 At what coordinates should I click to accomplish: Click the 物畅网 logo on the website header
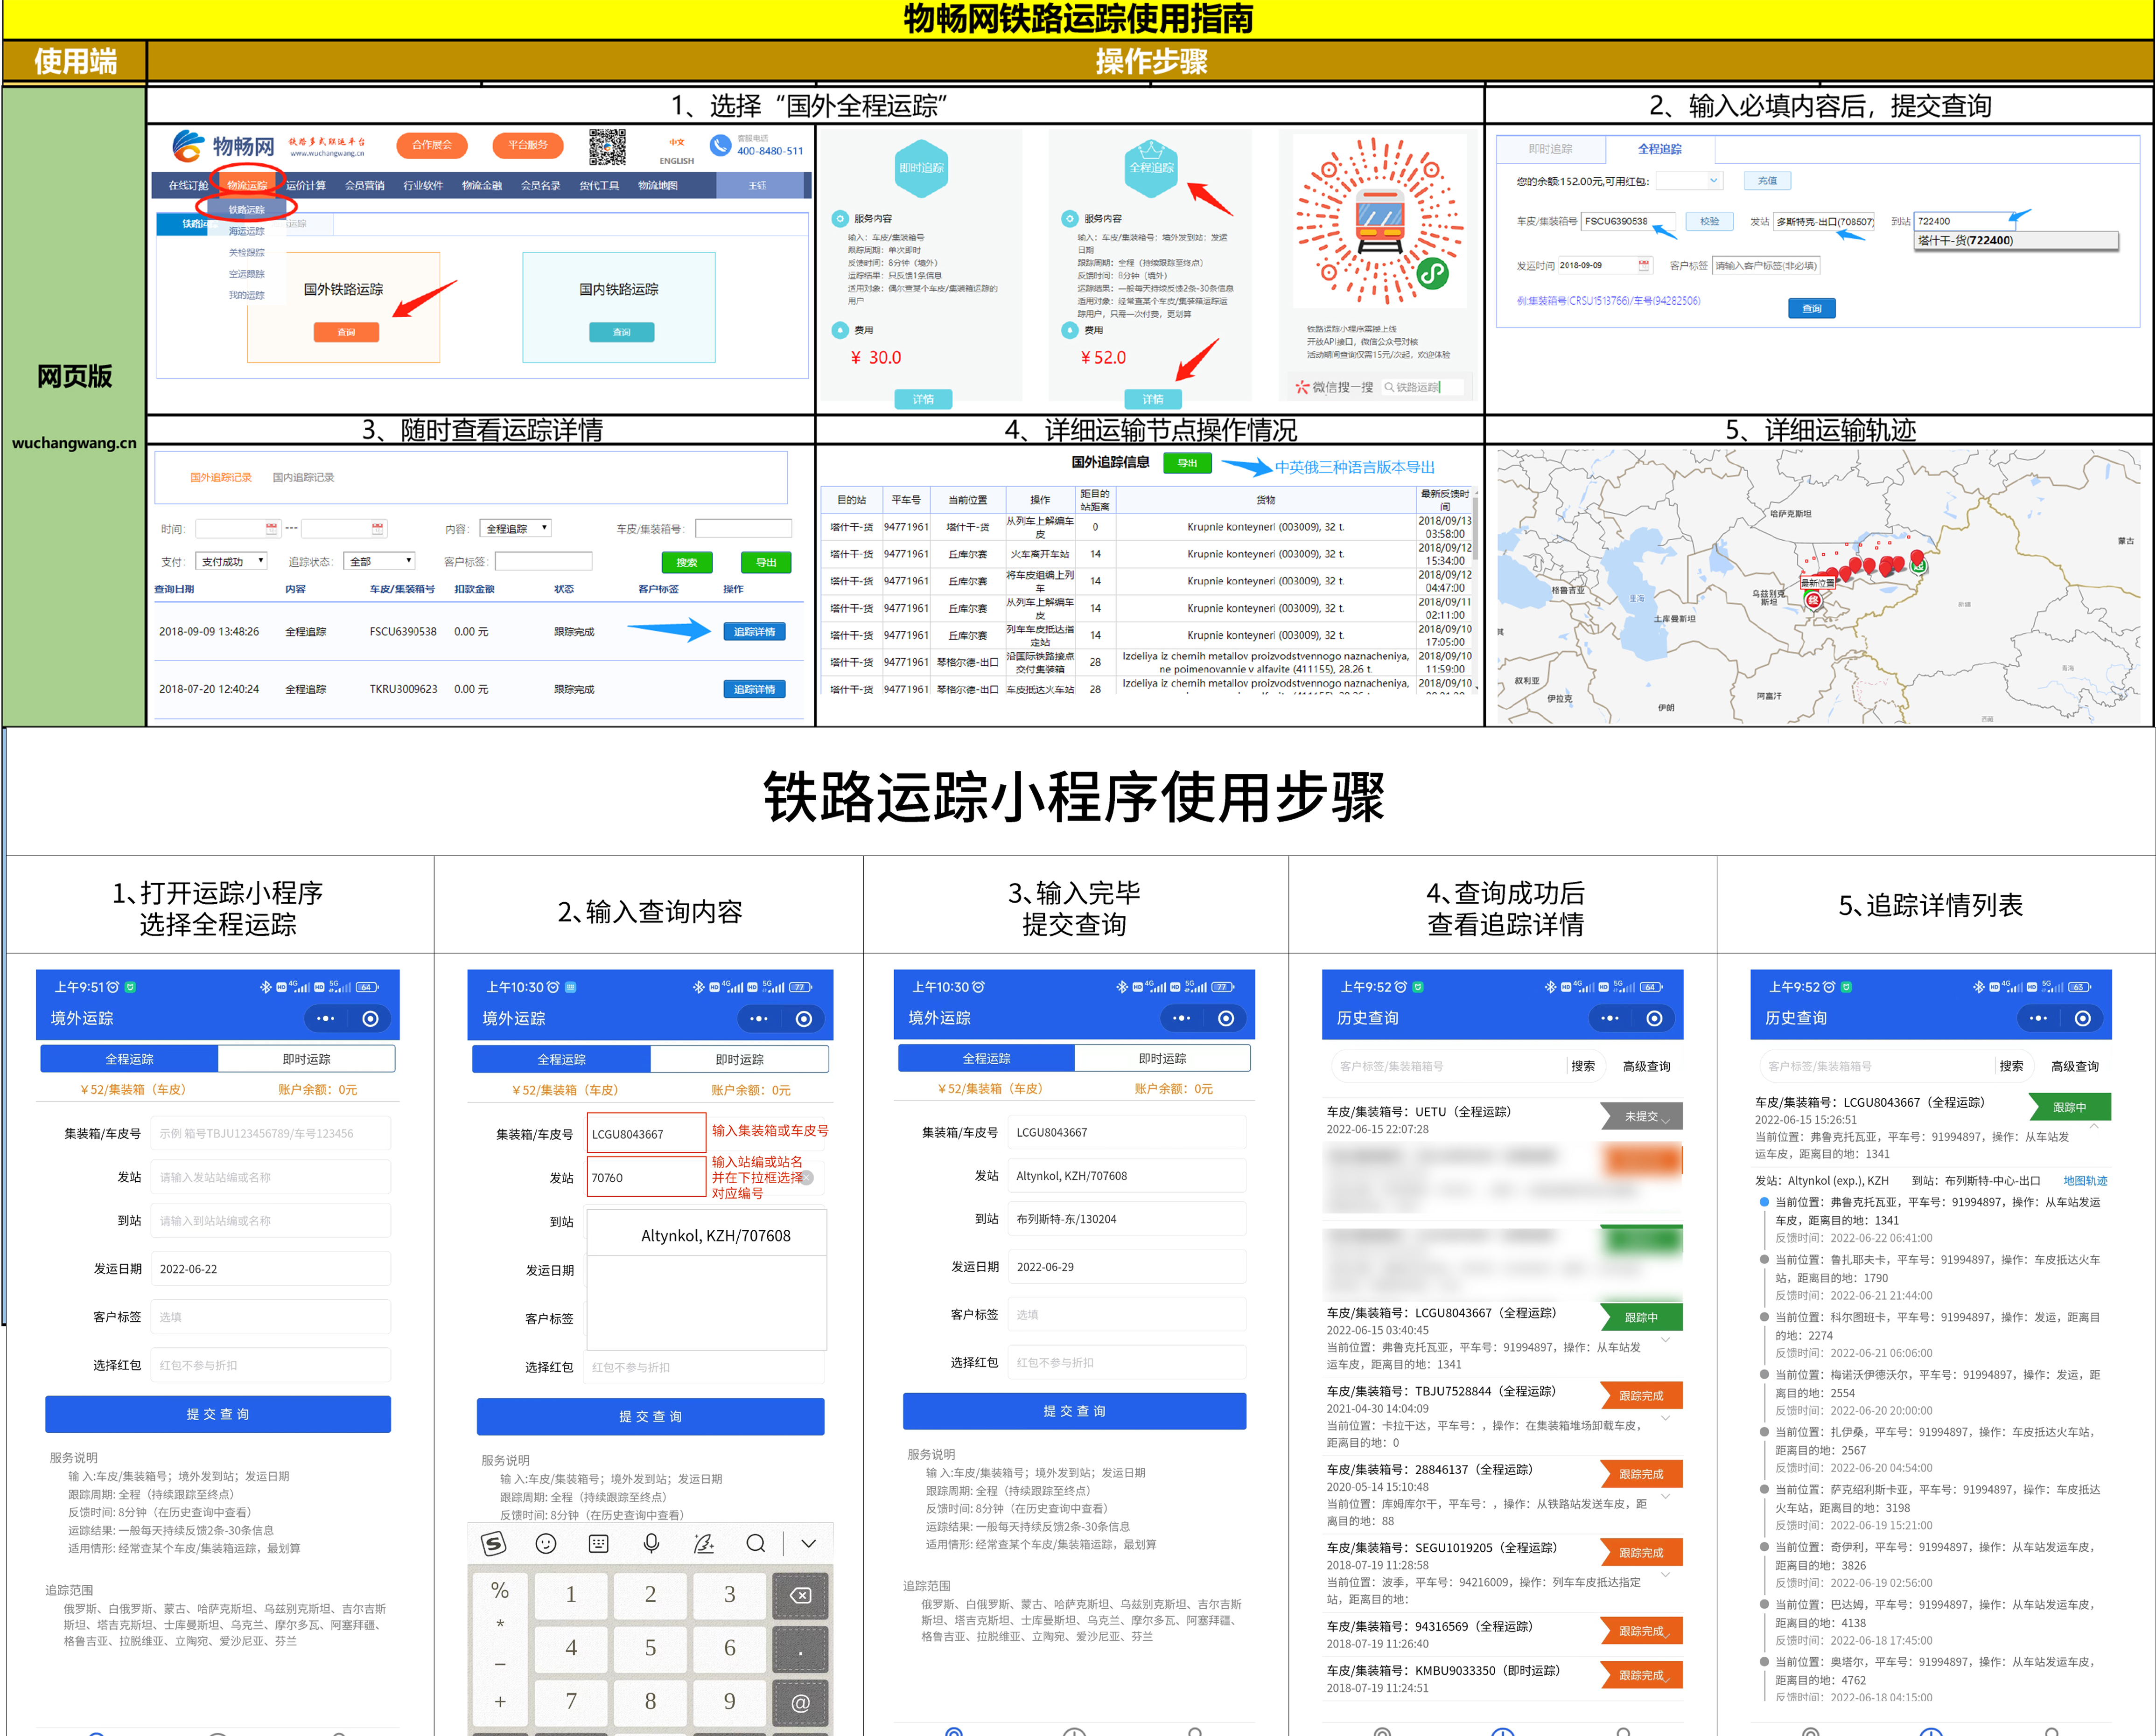[x=222, y=147]
